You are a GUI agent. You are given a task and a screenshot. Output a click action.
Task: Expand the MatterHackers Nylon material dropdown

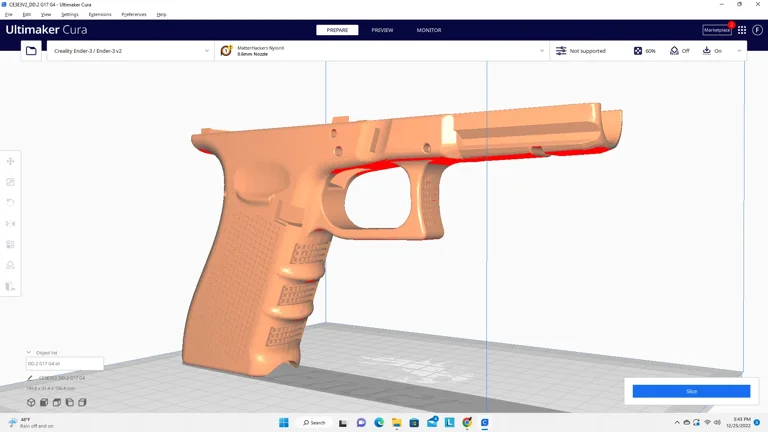pyautogui.click(x=542, y=51)
